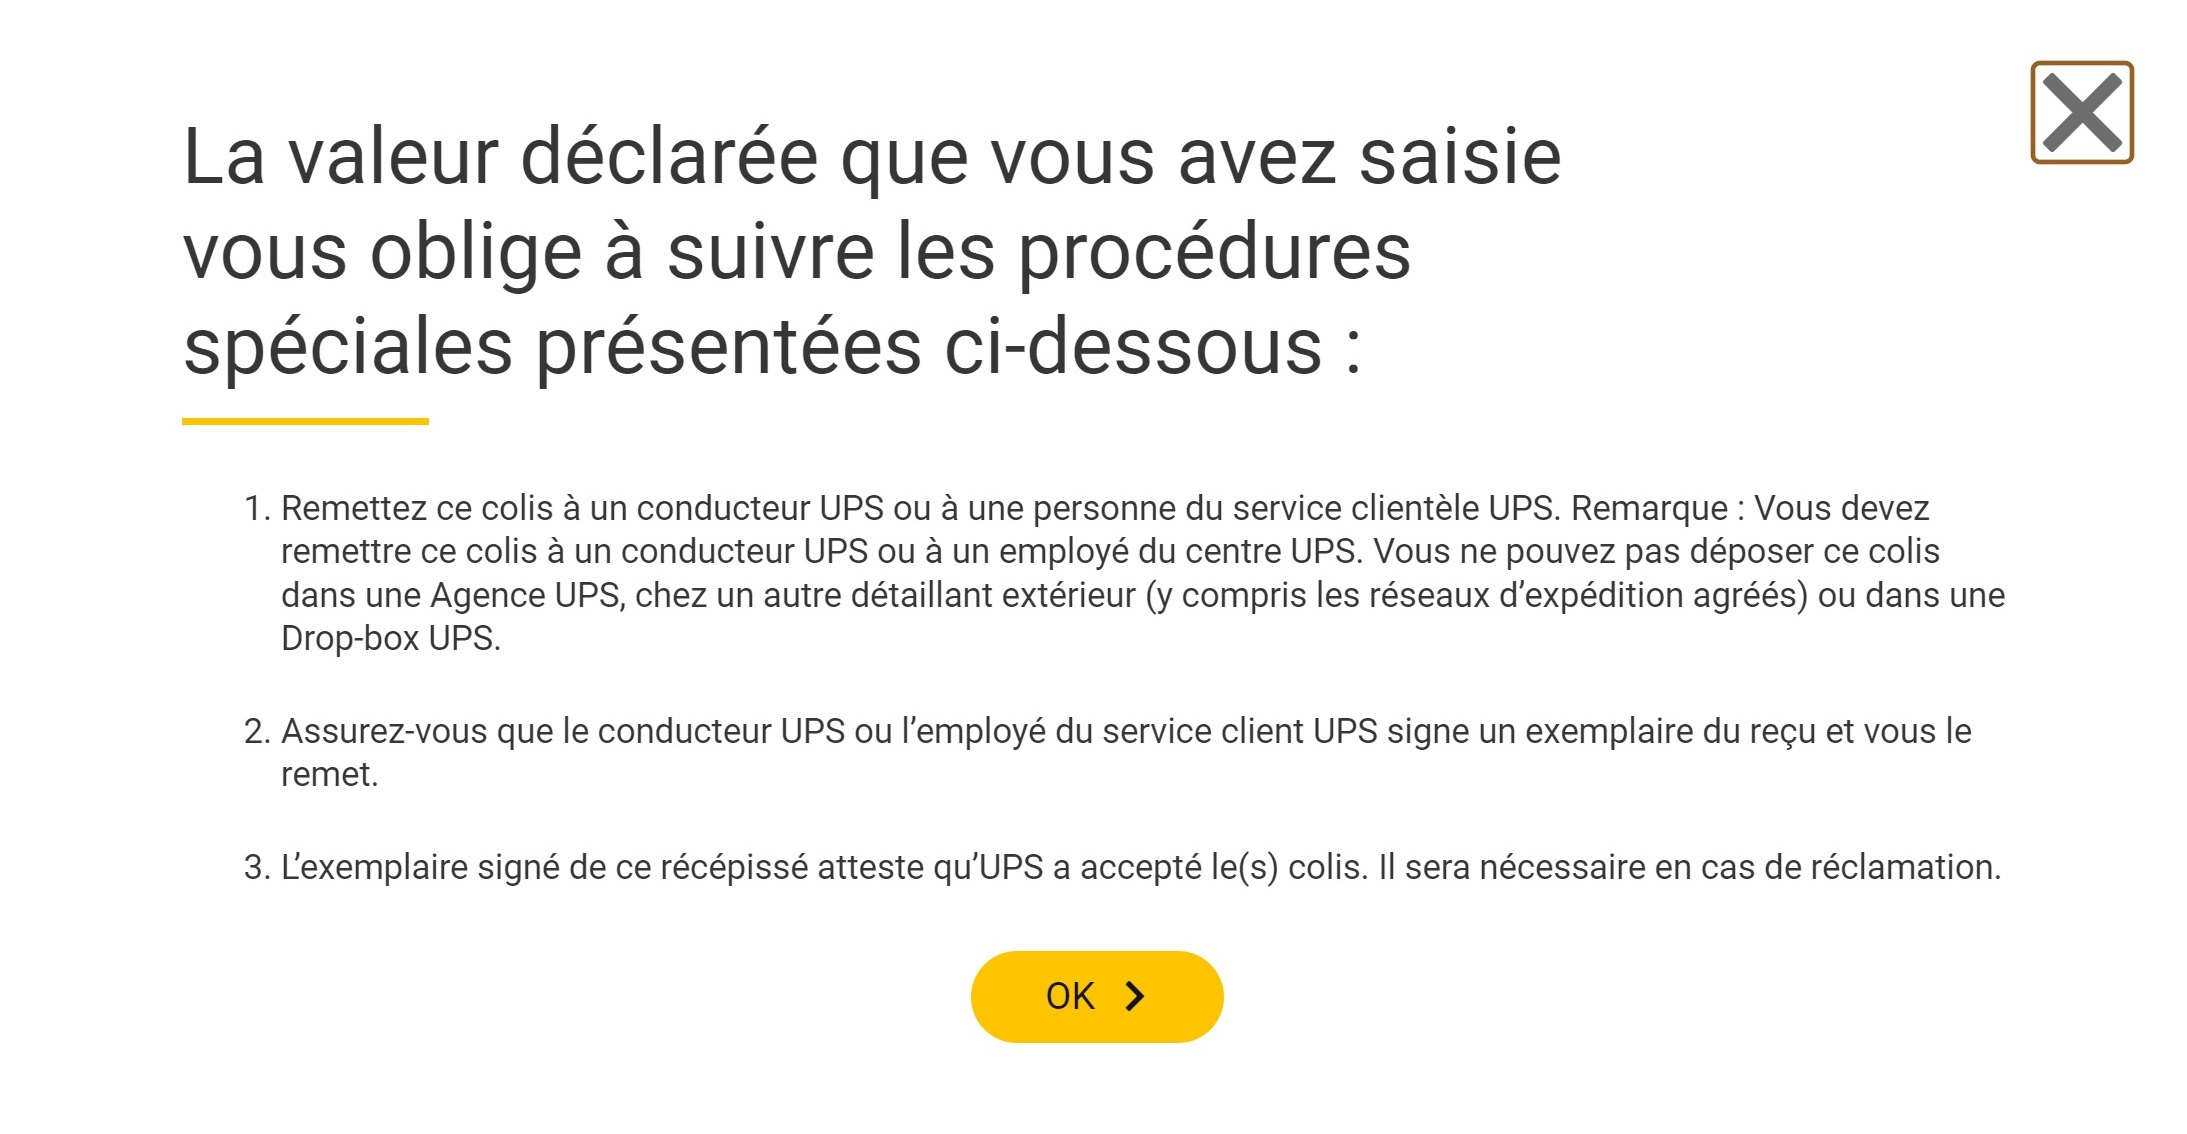
Task: Click the chevron arrow inside OK button
Action: [x=1134, y=996]
